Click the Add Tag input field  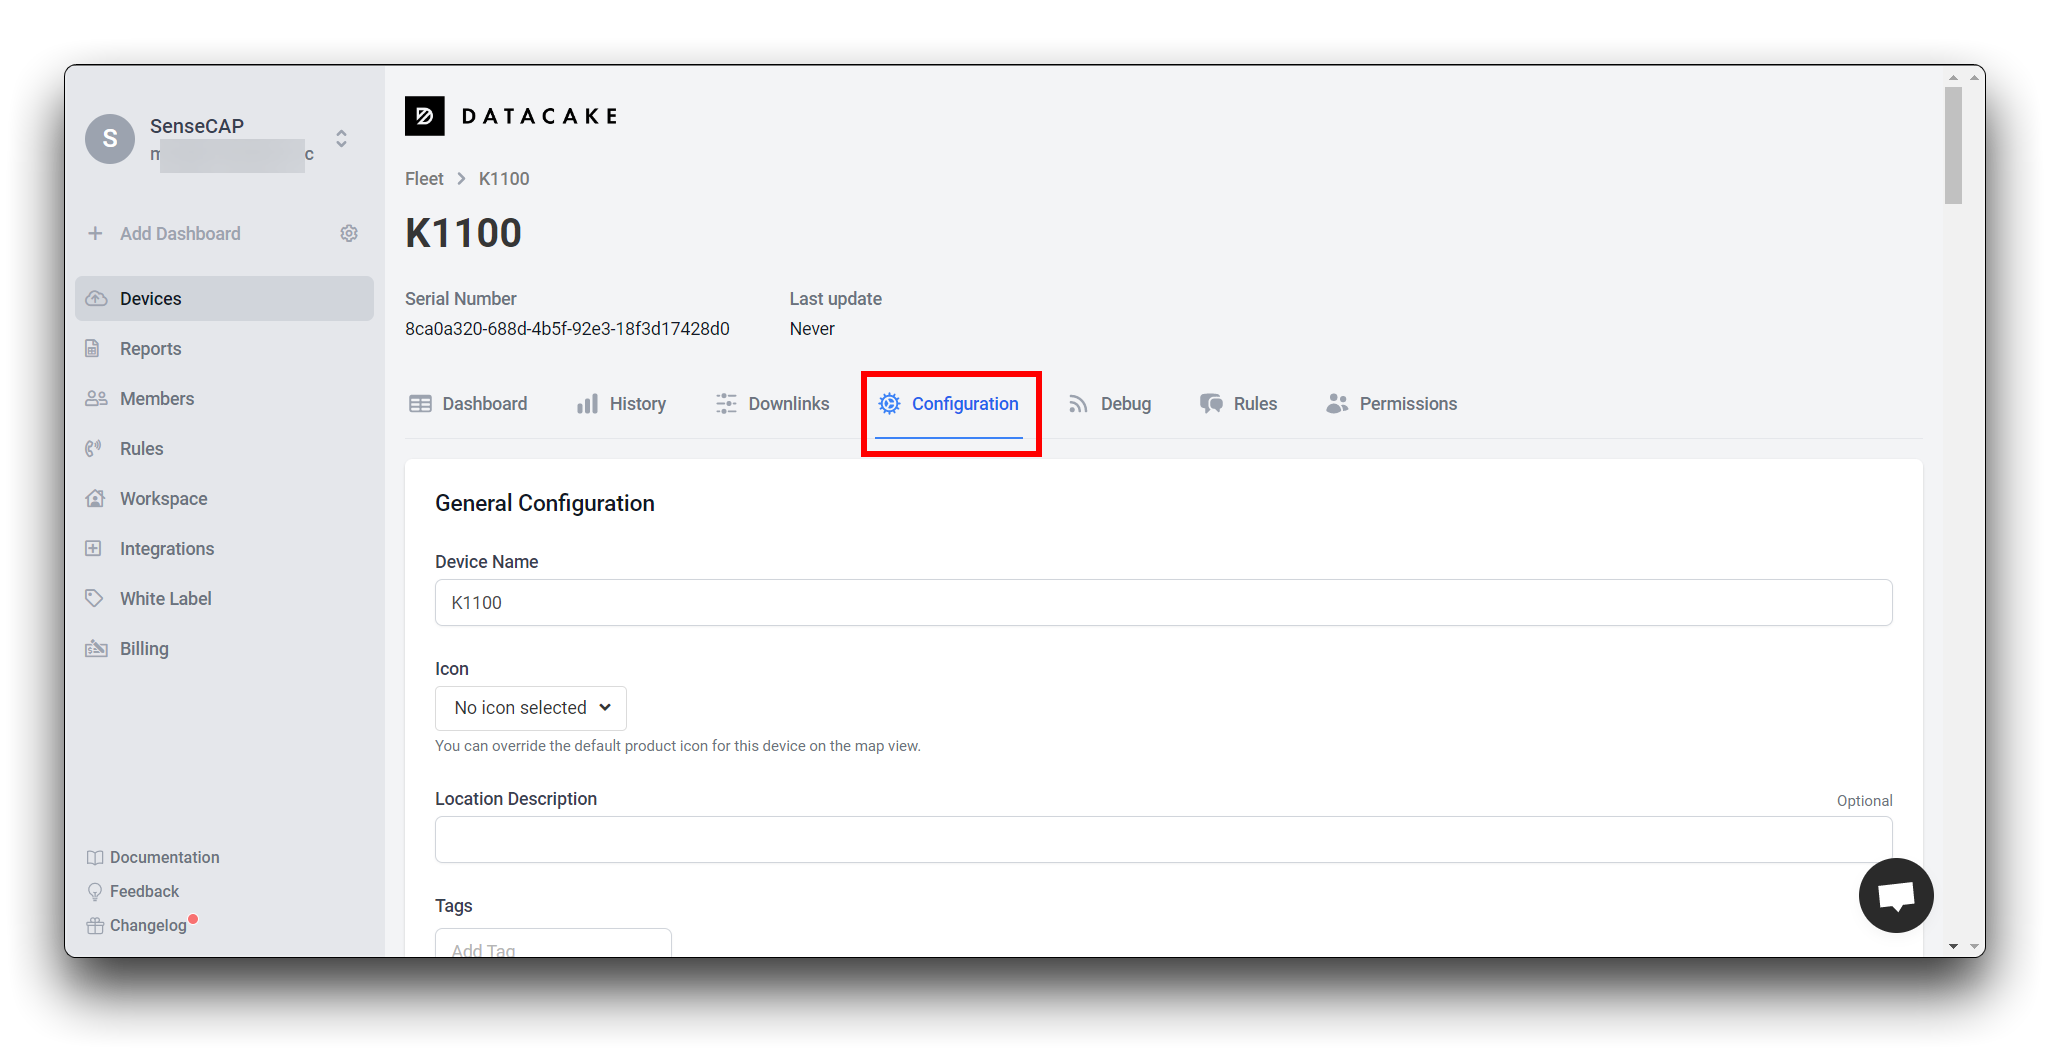[x=553, y=945]
